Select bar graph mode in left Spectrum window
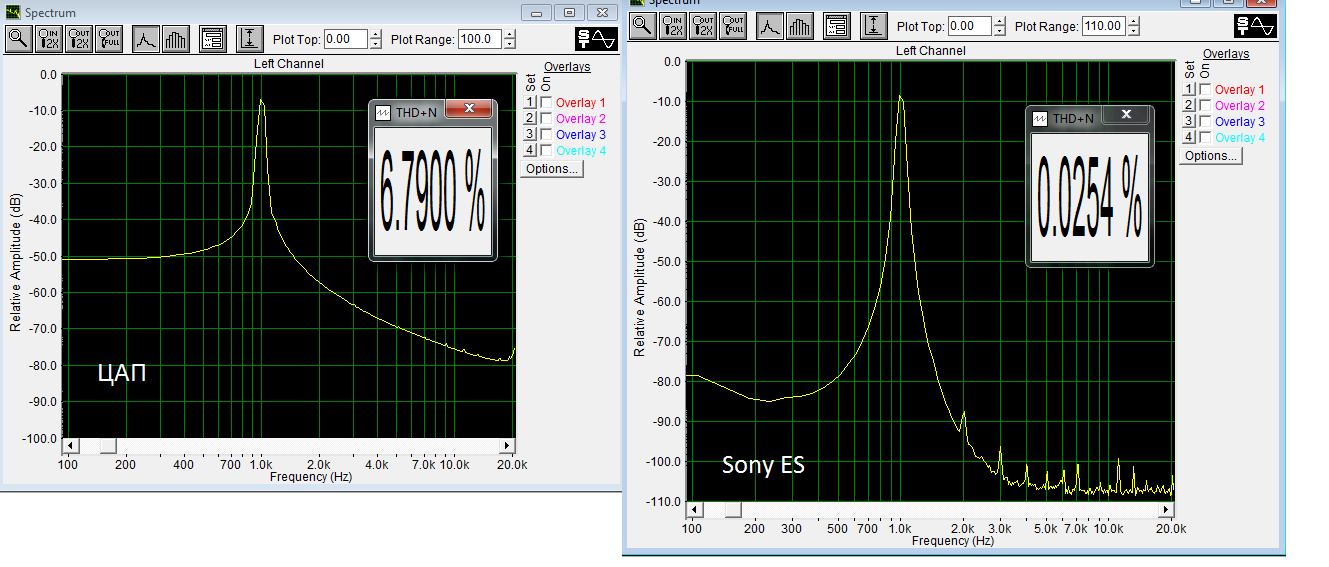This screenshot has width=1329, height=567. 175,39
